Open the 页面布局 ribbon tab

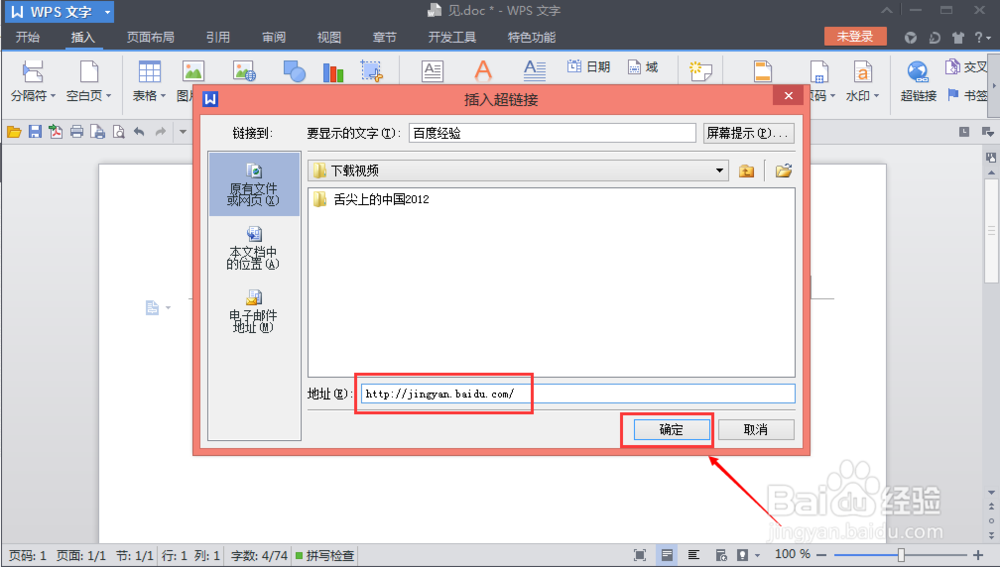pos(151,37)
